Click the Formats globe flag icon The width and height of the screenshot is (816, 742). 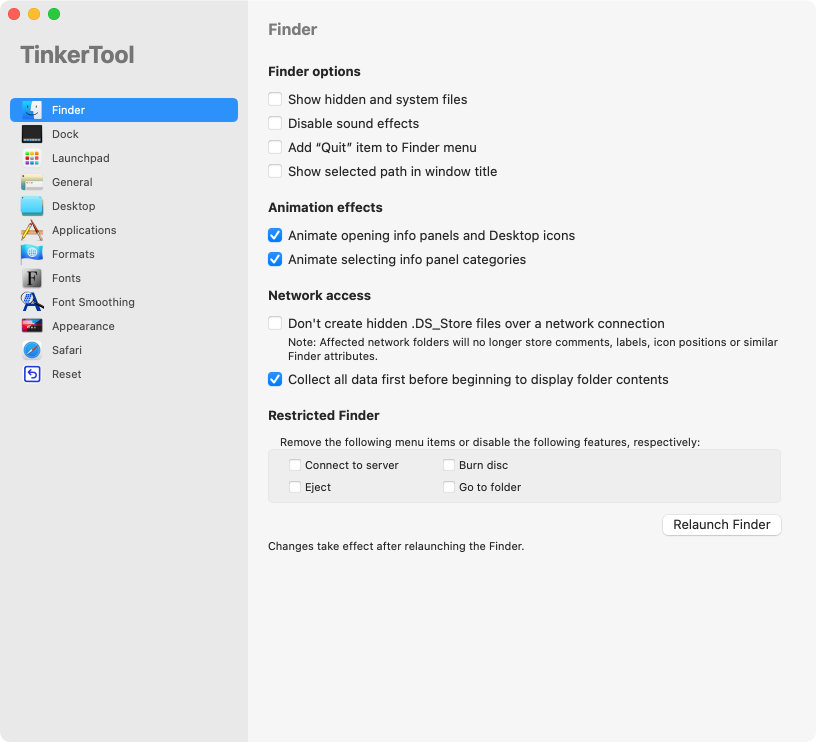click(32, 254)
